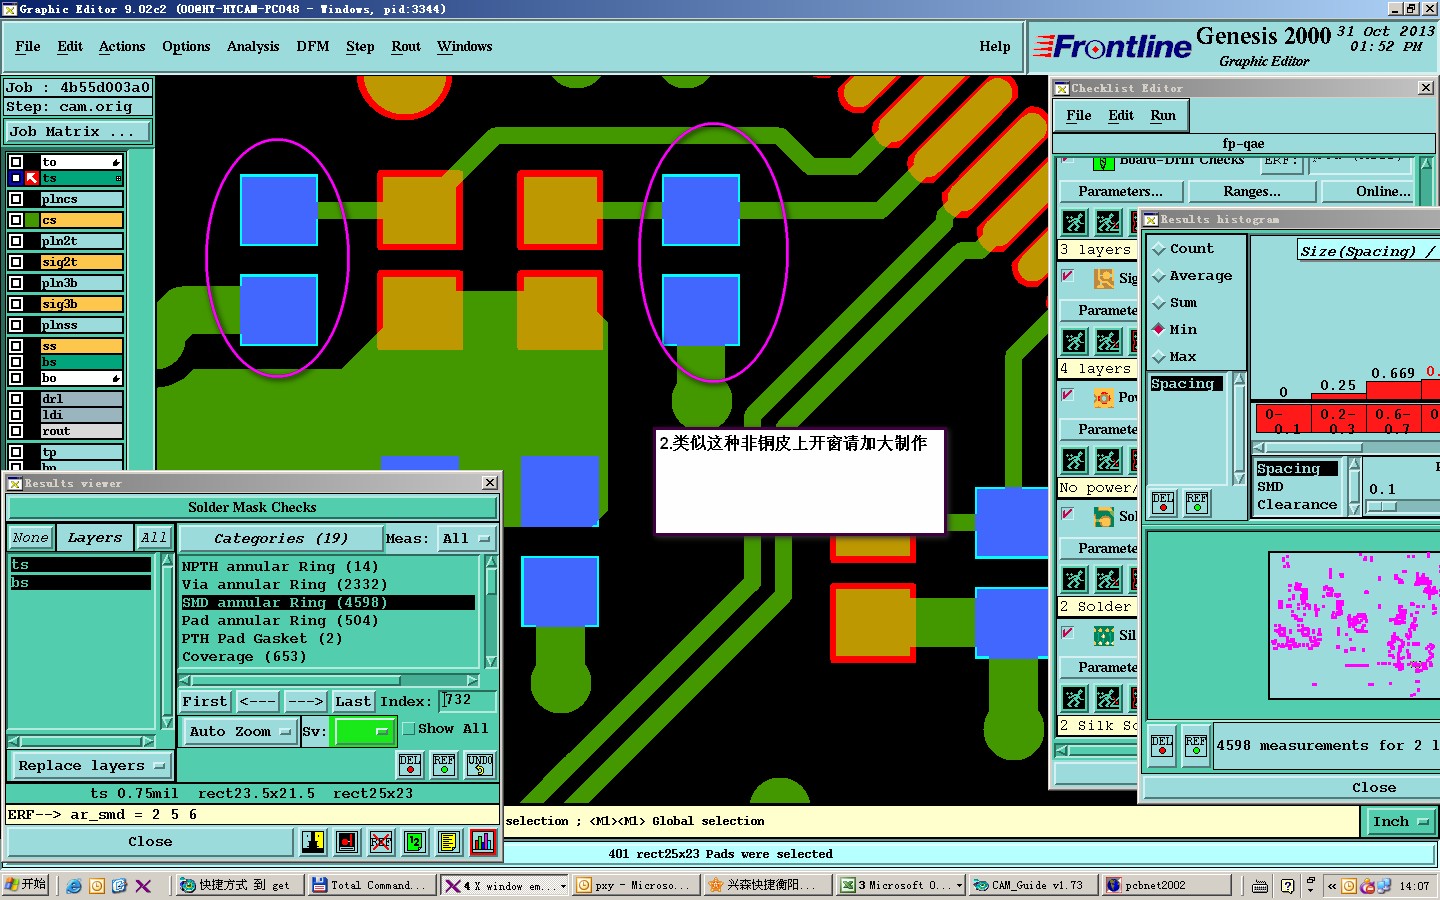Viewport: 1440px width, 900px height.
Task: Click first run icon above '3 layers'
Action: click(1075, 222)
